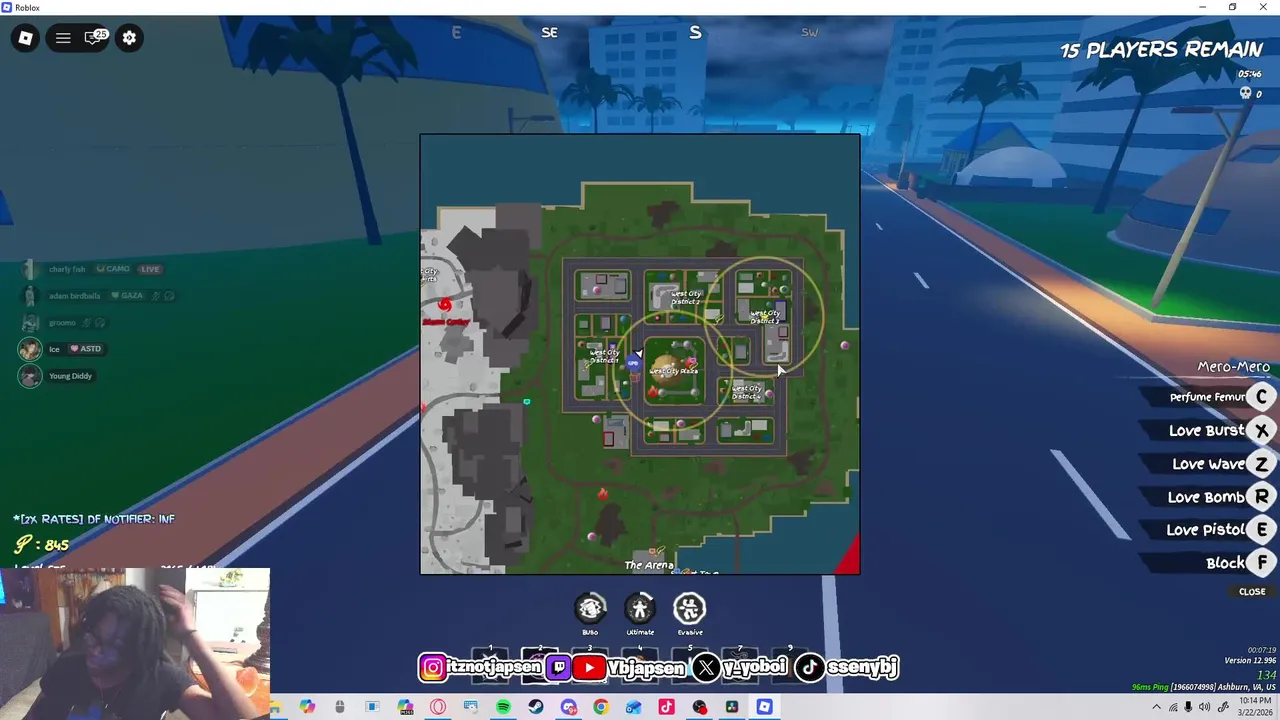This screenshot has height=720, width=1280.
Task: Click the Twitch logo overlay
Action: [558, 667]
